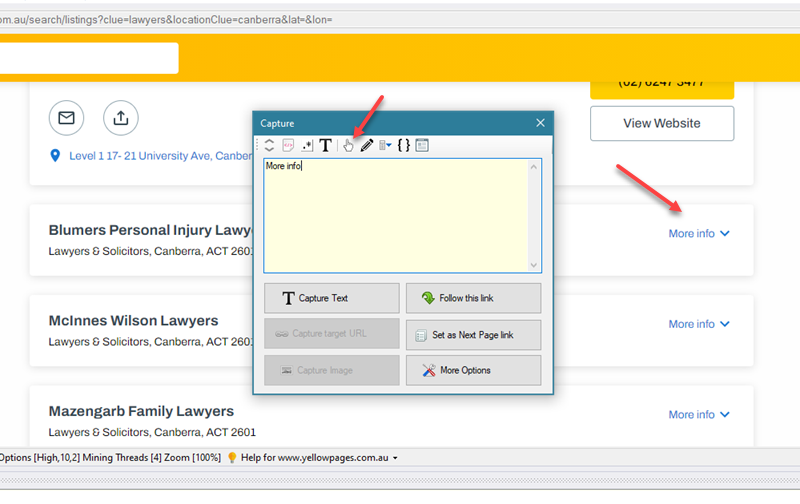This screenshot has width=800, height=504.
Task: Click the curly braces icon in Capture toolbar
Action: coord(404,145)
